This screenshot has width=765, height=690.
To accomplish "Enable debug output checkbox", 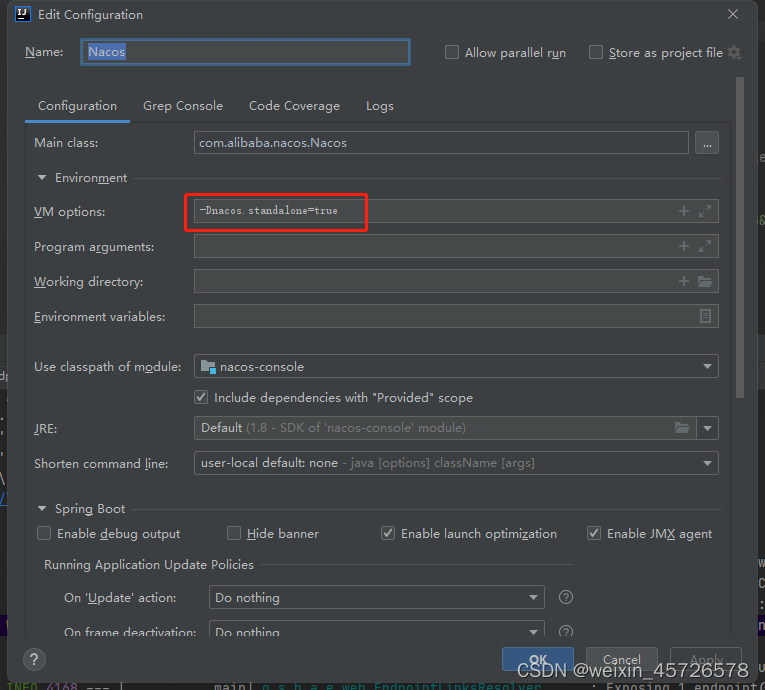I will coord(44,533).
